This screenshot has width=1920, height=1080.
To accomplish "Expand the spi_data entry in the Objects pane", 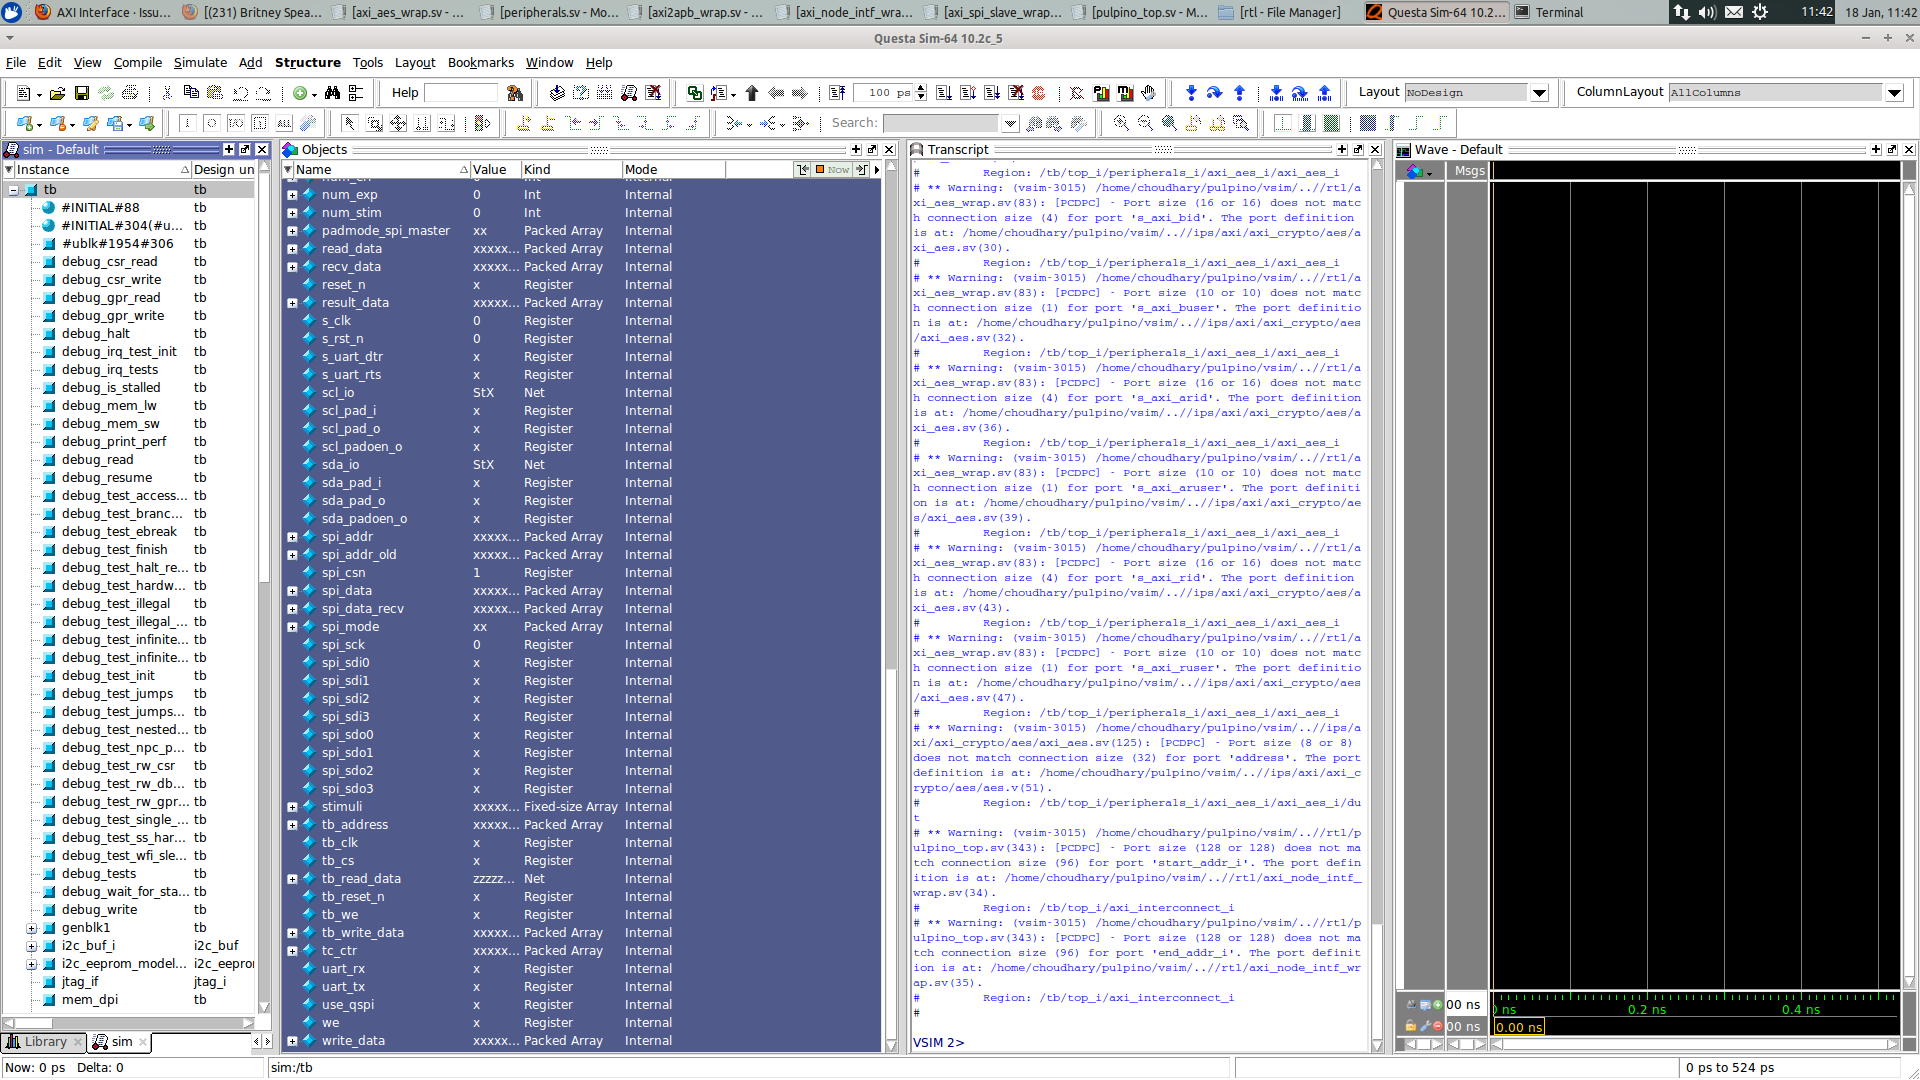I will (292, 590).
